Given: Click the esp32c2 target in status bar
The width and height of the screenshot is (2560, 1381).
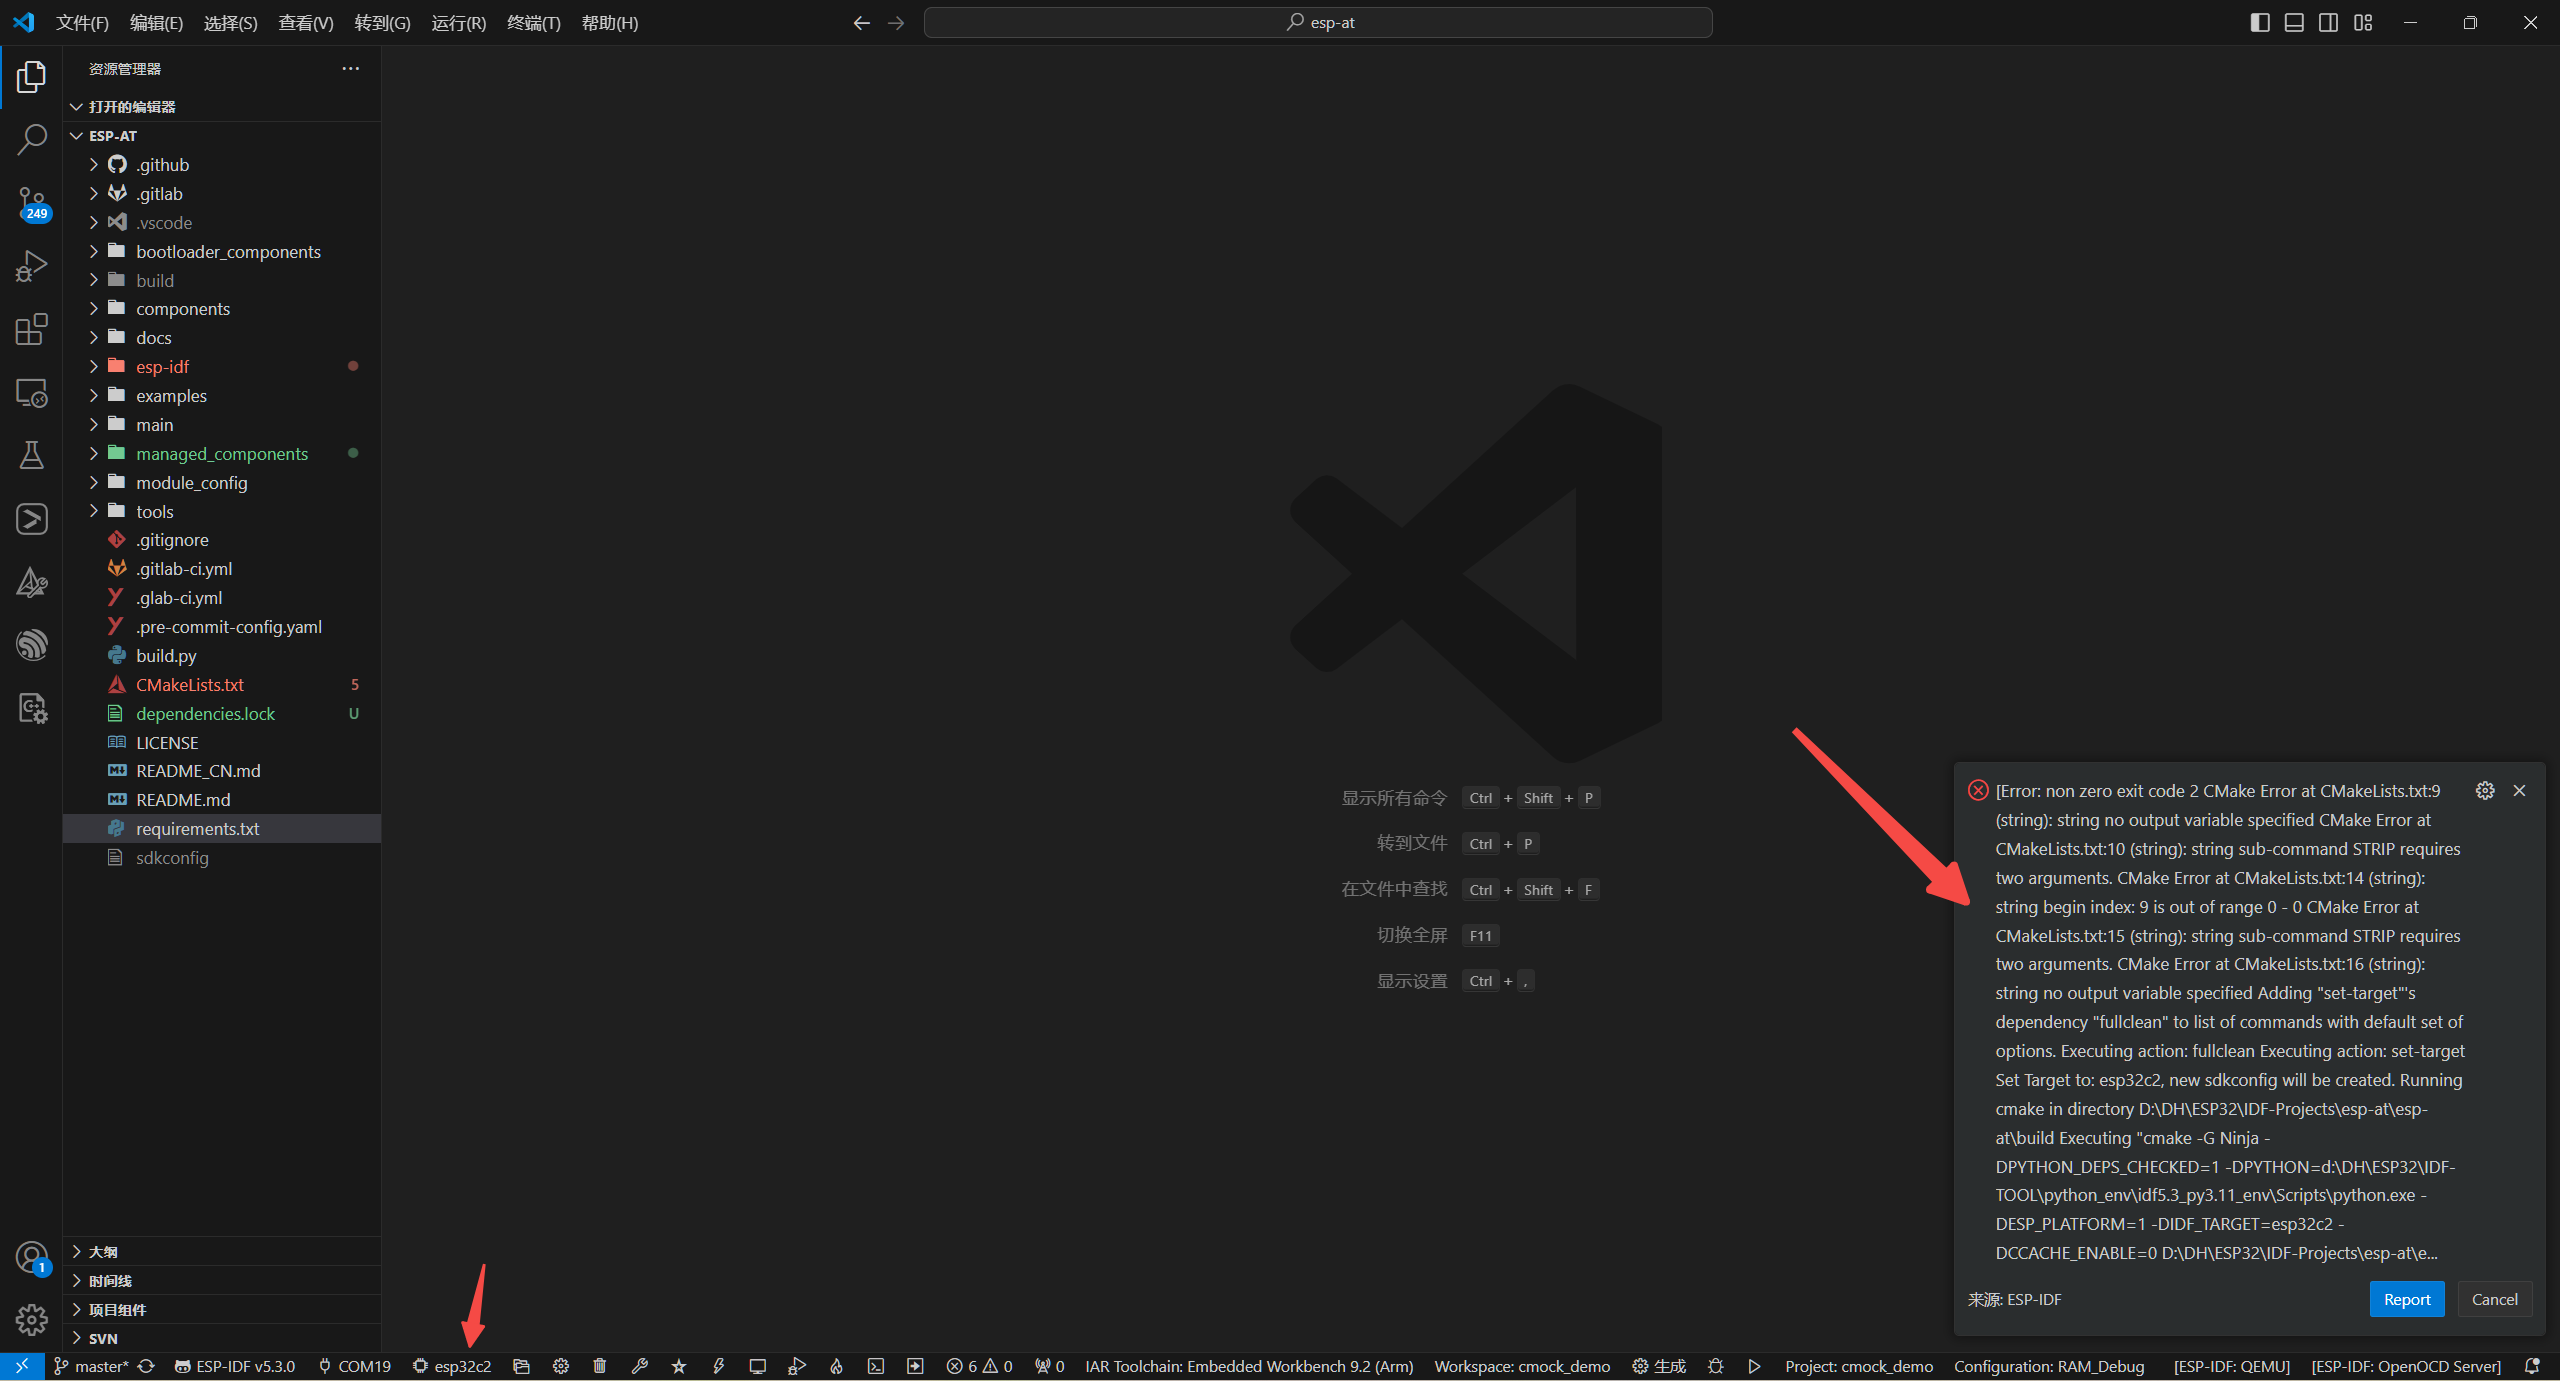Looking at the screenshot, I should (452, 1366).
